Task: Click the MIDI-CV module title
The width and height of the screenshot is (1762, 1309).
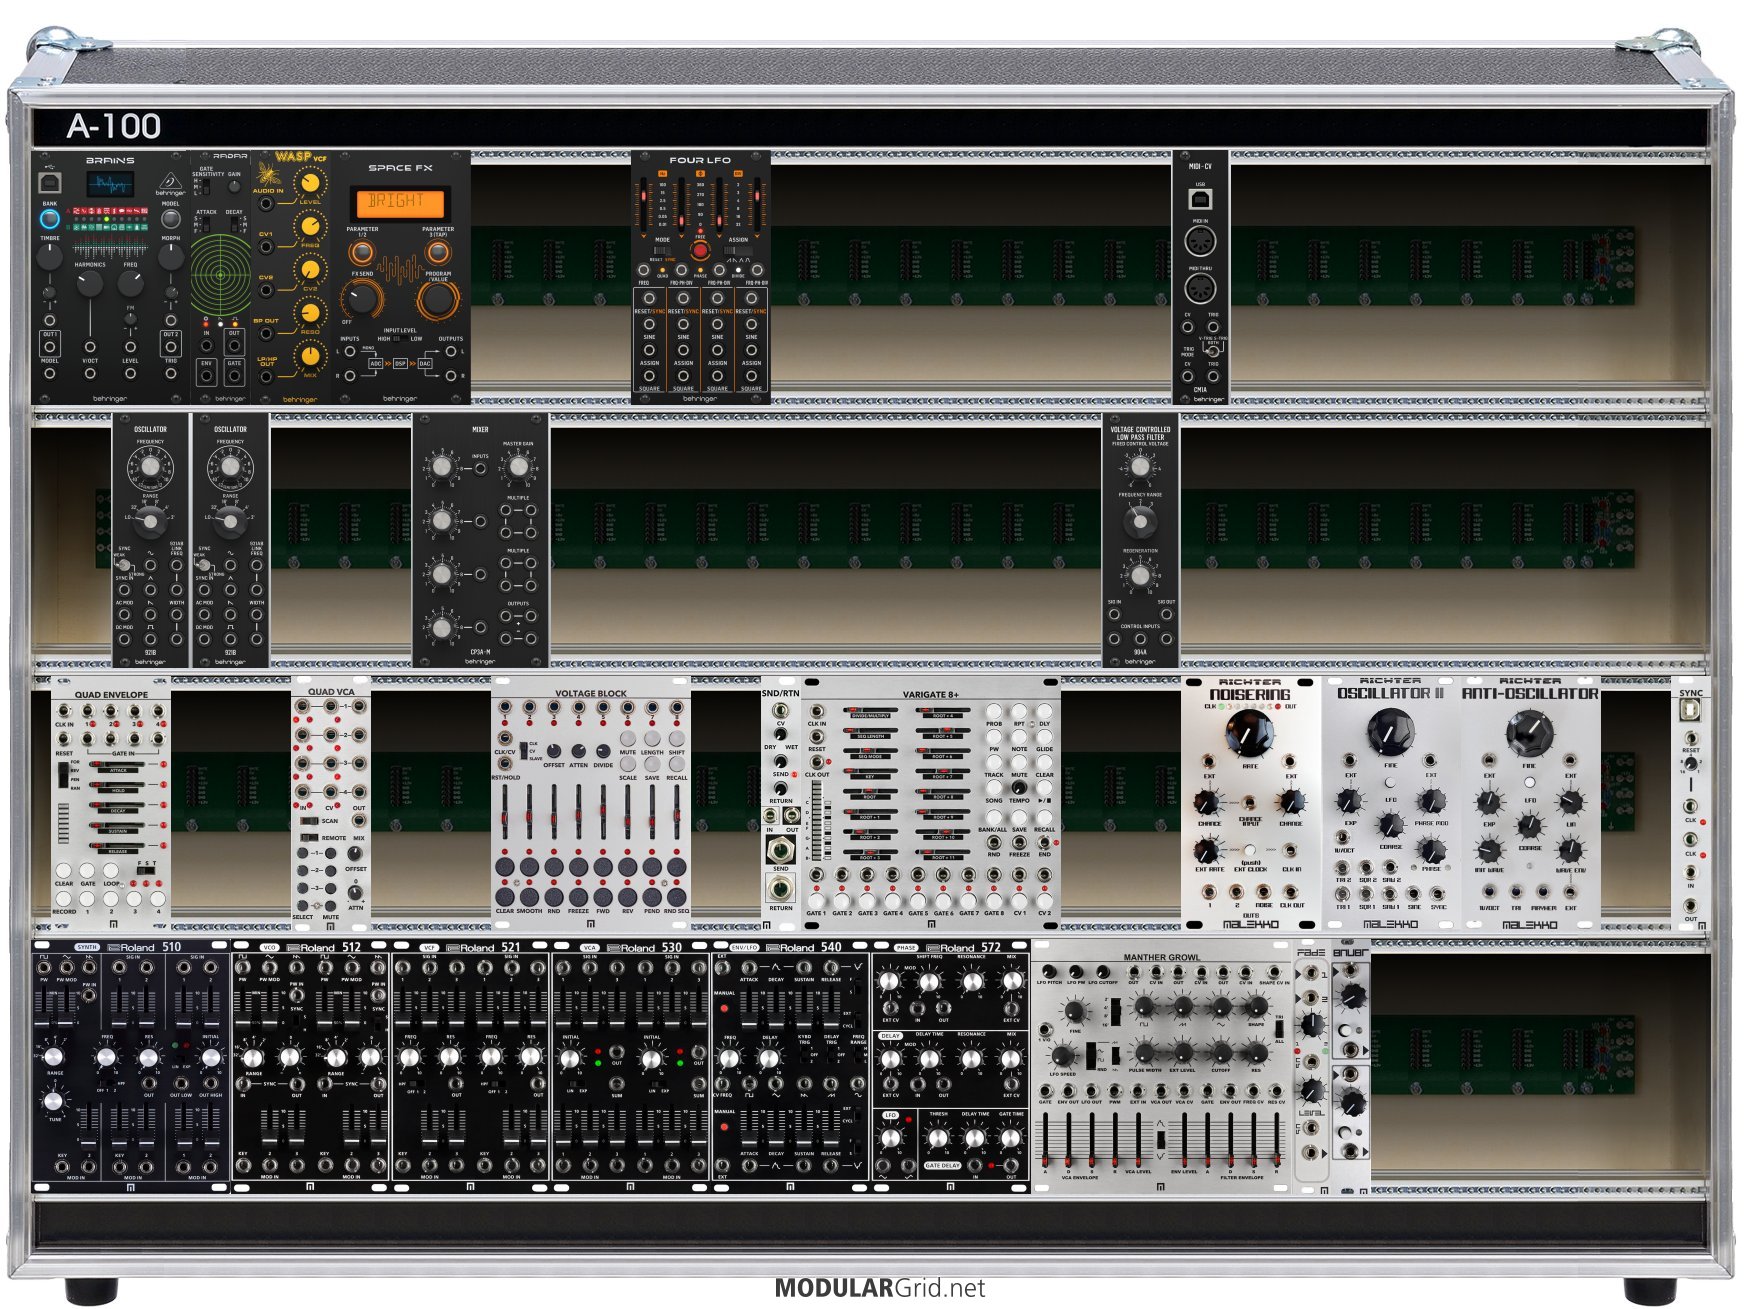Action: tap(1200, 167)
